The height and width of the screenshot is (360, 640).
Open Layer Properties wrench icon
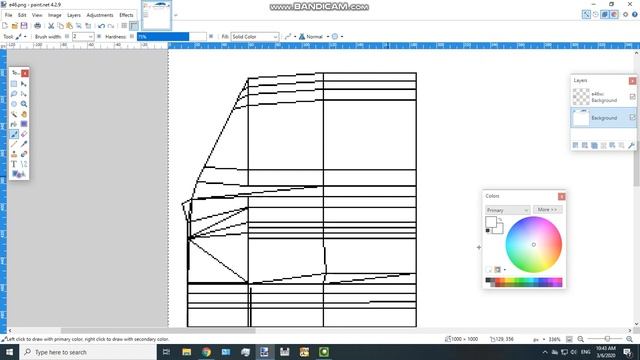pos(631,145)
